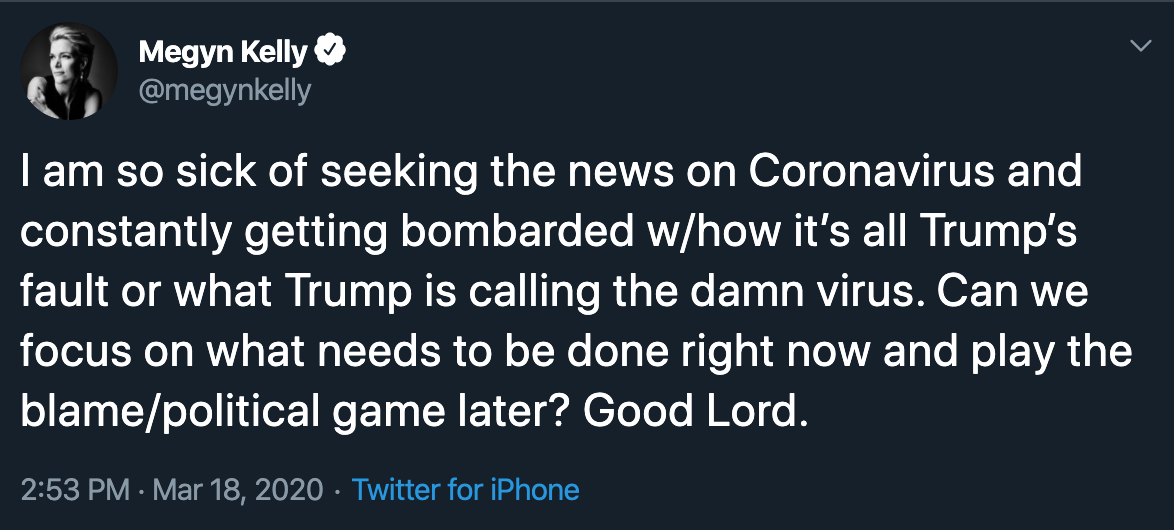The image size is (1174, 530).
Task: Click the Megyn Kelly display name
Action: click(222, 52)
